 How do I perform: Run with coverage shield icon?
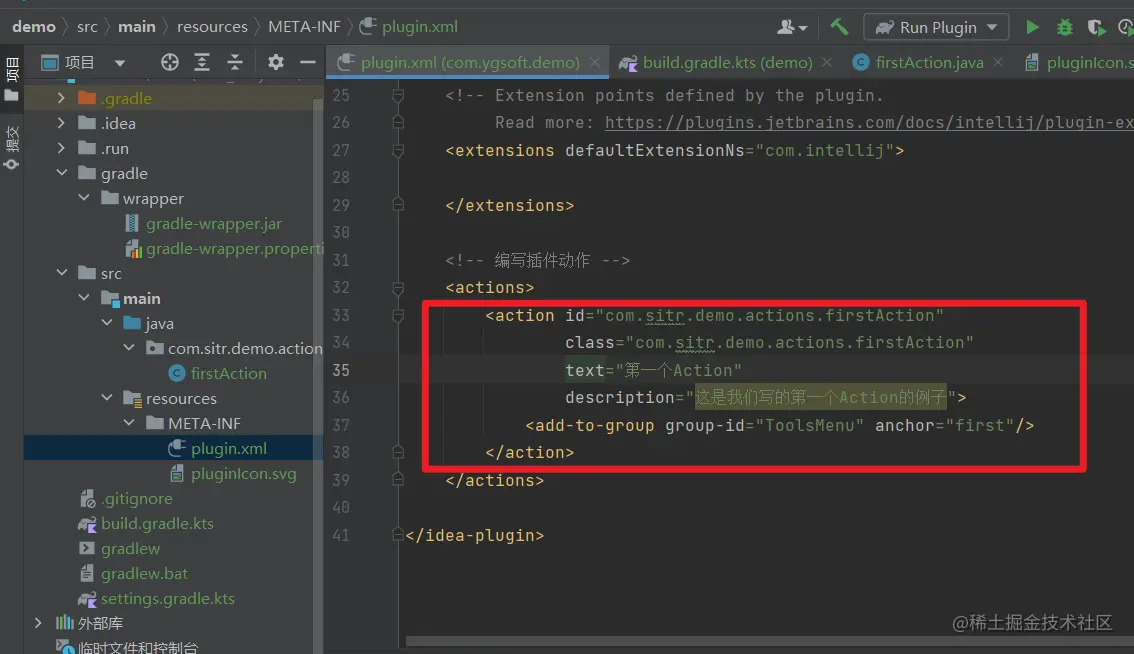[1096, 27]
